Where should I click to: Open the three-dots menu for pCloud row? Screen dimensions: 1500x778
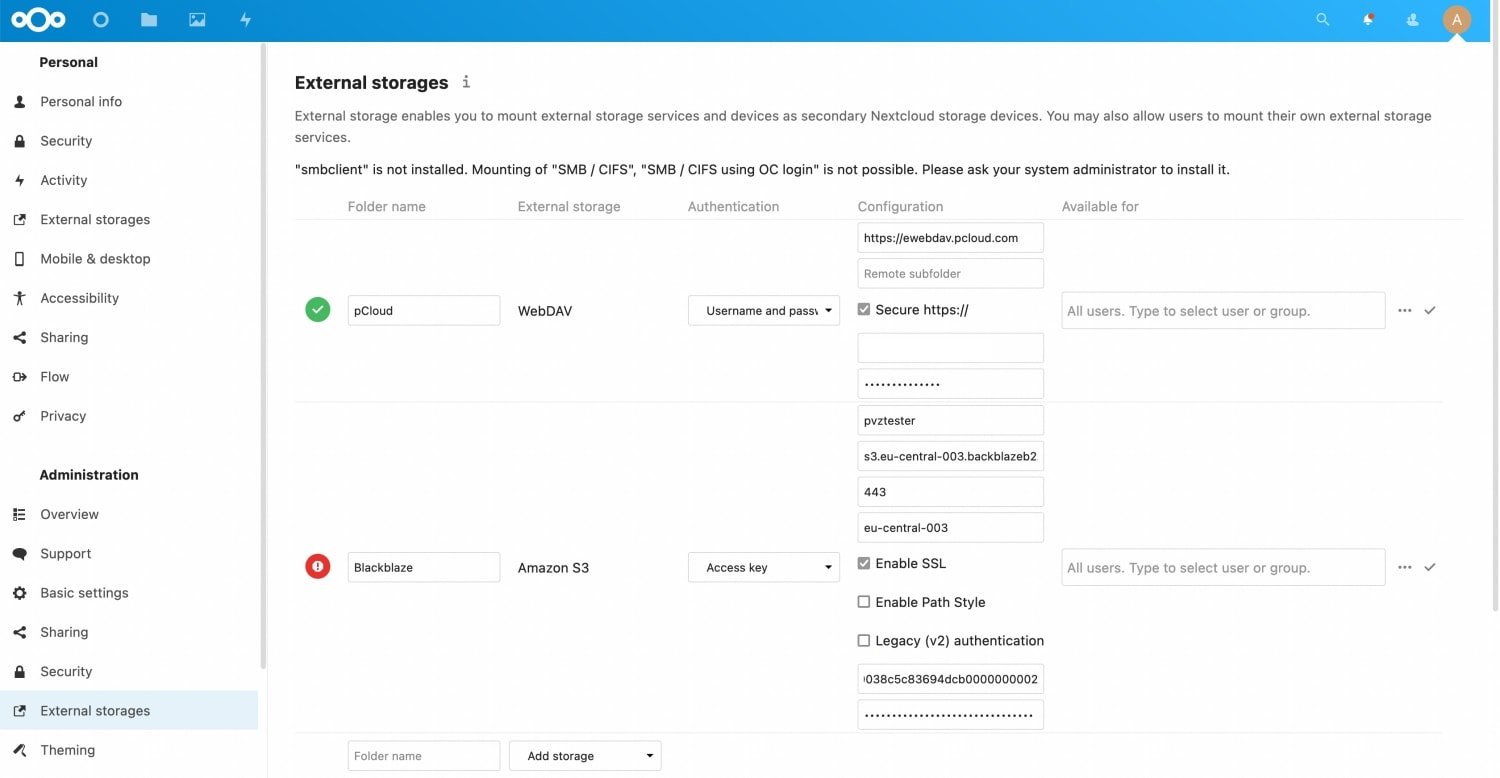point(1405,311)
